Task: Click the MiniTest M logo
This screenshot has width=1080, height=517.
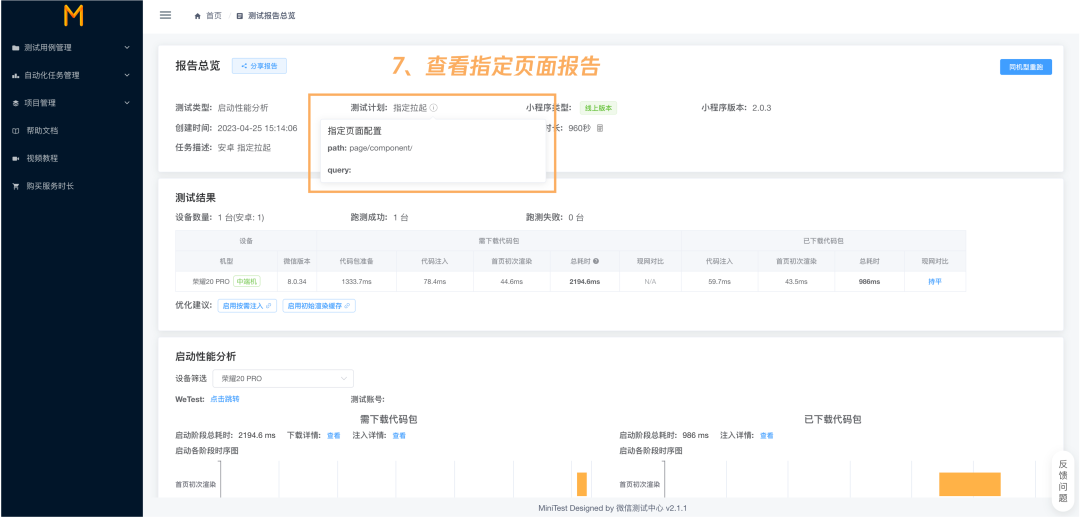Action: (73, 15)
